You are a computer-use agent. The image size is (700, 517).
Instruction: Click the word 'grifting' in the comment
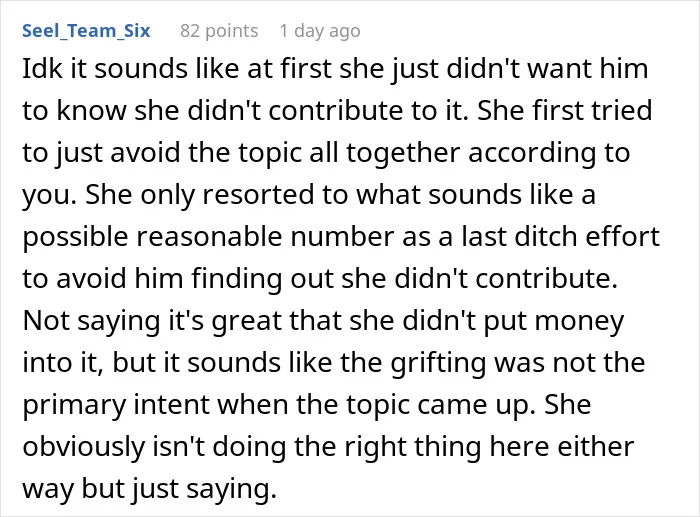[x=438, y=363]
